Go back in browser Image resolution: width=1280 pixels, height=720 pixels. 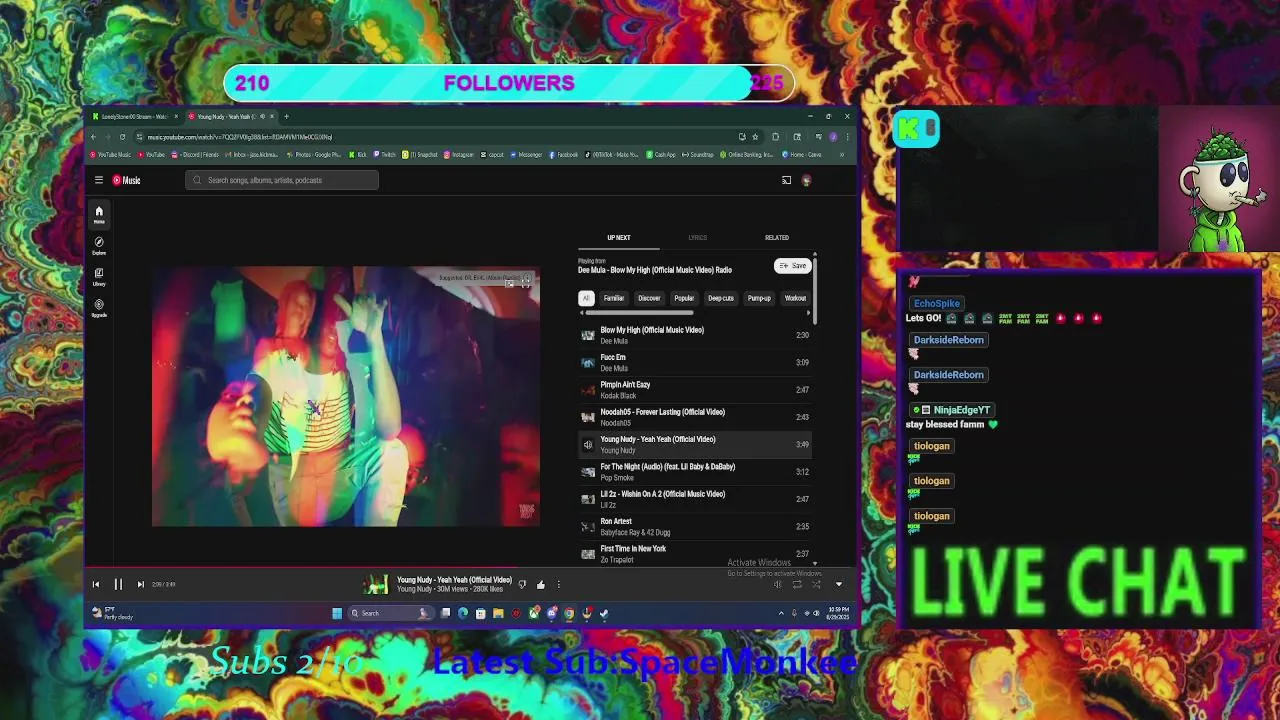(94, 136)
